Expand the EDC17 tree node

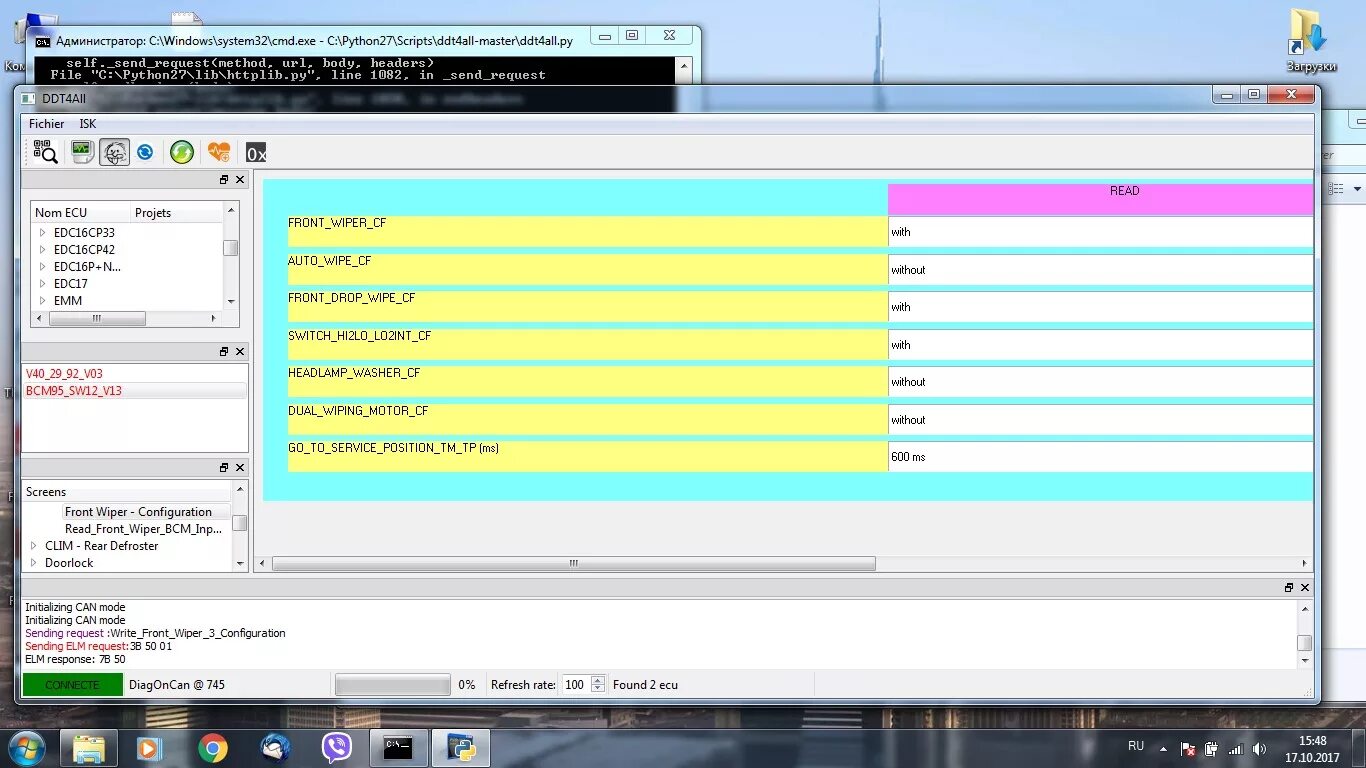[42, 284]
